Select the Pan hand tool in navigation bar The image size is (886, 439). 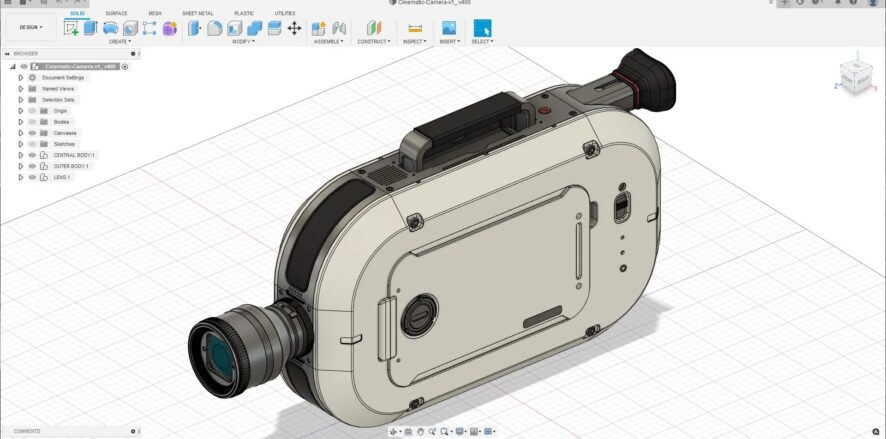click(421, 432)
